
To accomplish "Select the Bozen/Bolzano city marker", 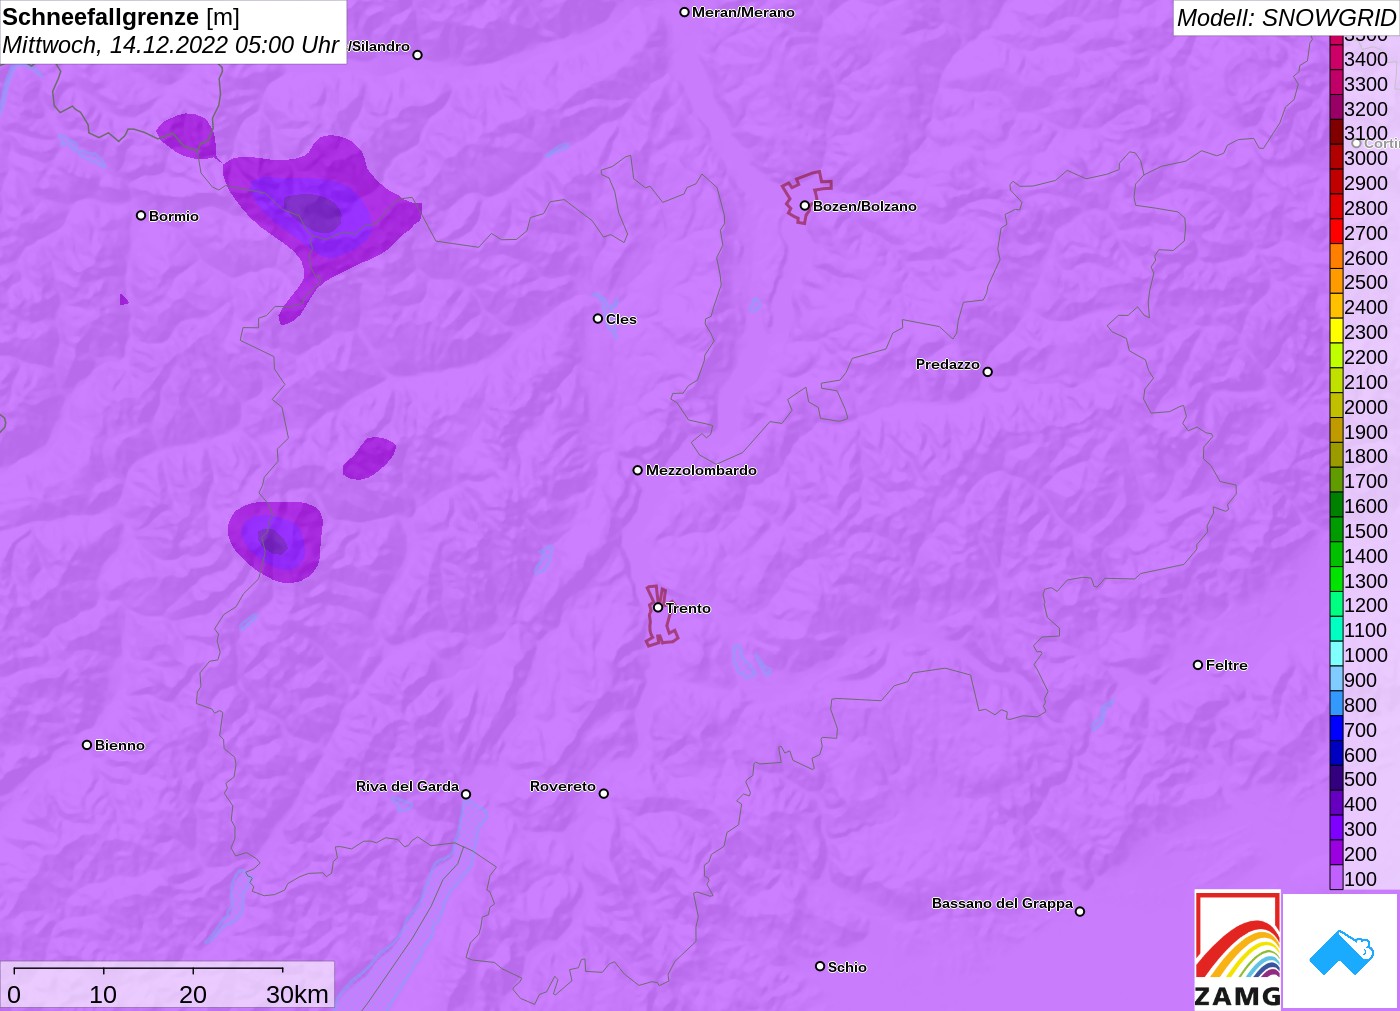I will 805,206.
